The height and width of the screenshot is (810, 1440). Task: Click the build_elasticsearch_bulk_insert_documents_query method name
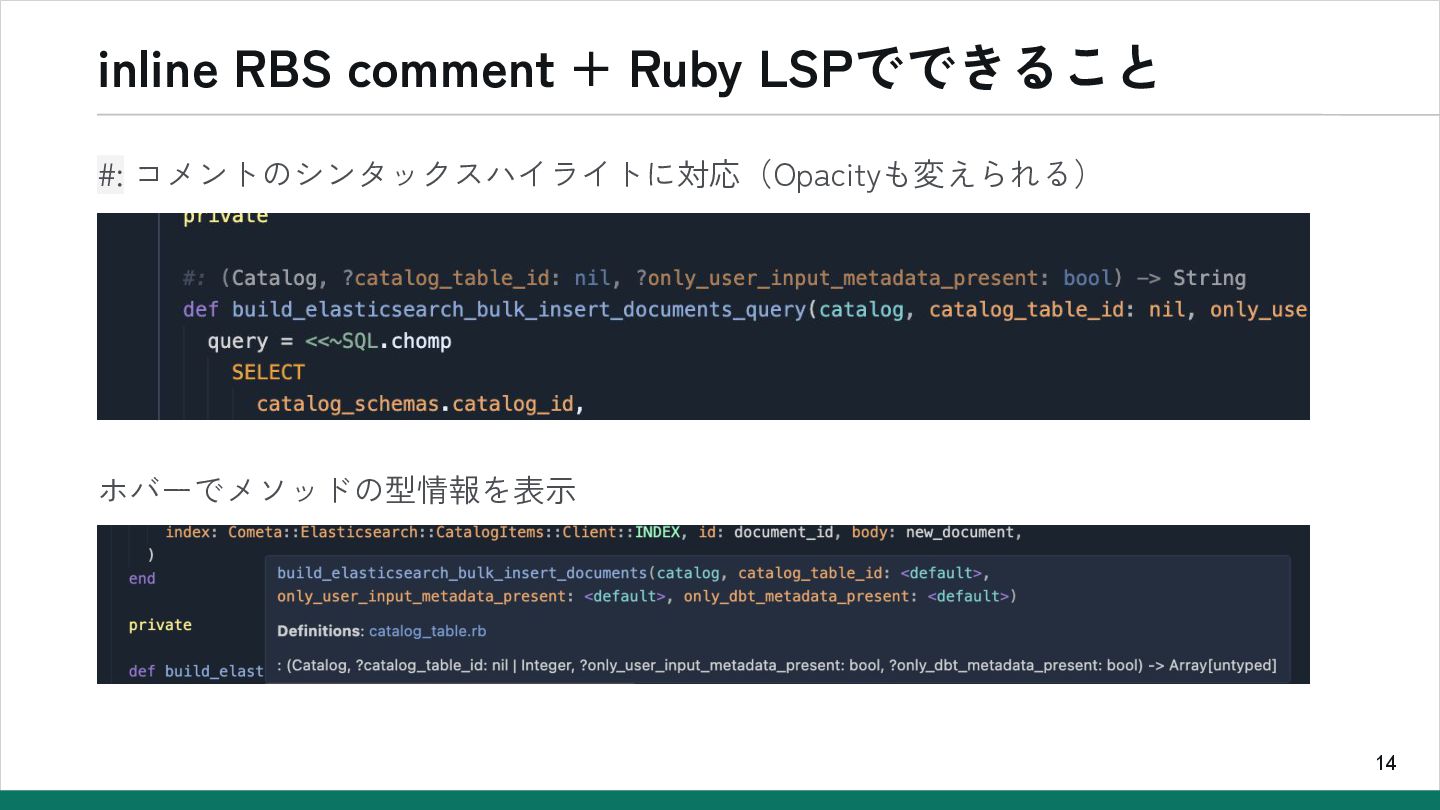518,309
